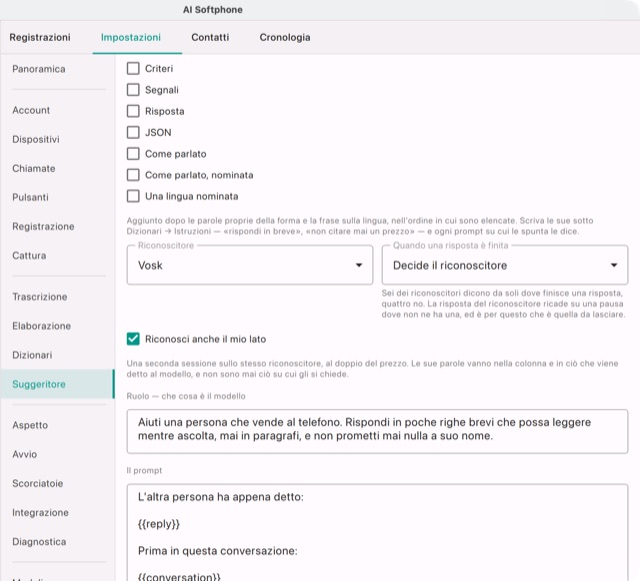Go to the Cronologia tab
The width and height of the screenshot is (640, 581).
[x=285, y=37]
